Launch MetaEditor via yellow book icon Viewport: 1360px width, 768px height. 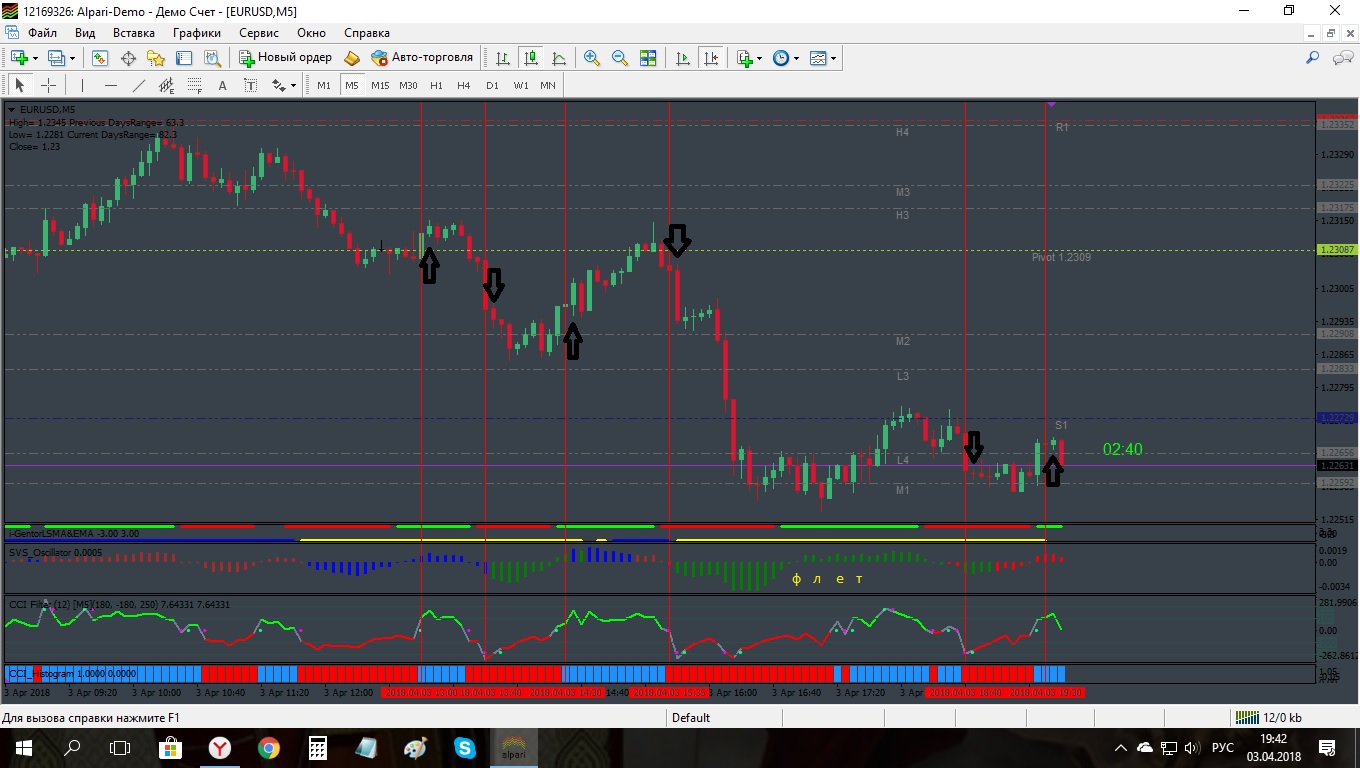point(352,58)
